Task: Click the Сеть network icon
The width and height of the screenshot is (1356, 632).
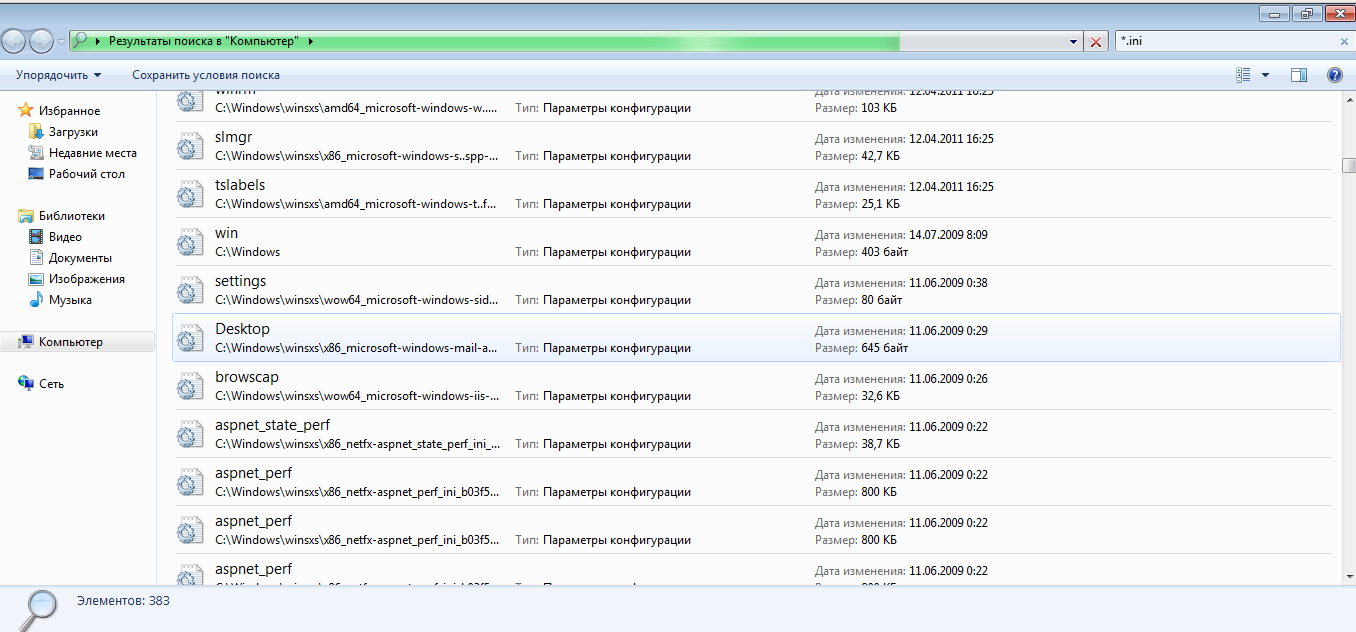Action: [x=26, y=383]
